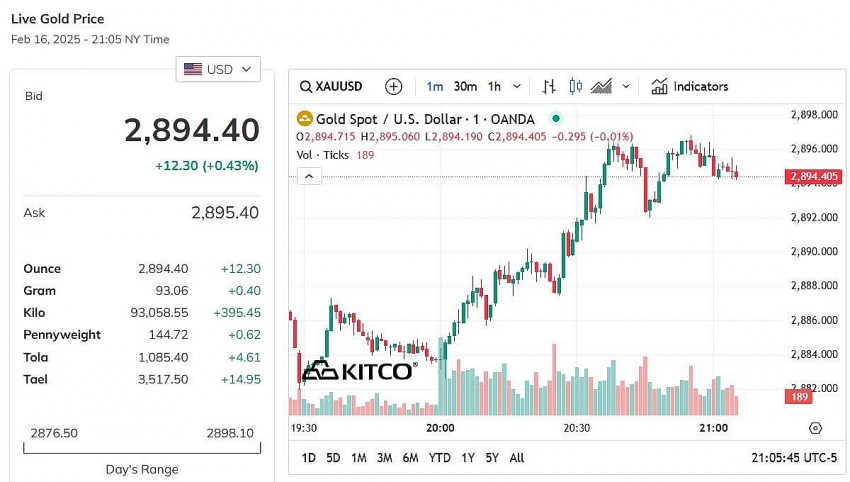Expand the chart style dropdown chevron

[x=626, y=87]
